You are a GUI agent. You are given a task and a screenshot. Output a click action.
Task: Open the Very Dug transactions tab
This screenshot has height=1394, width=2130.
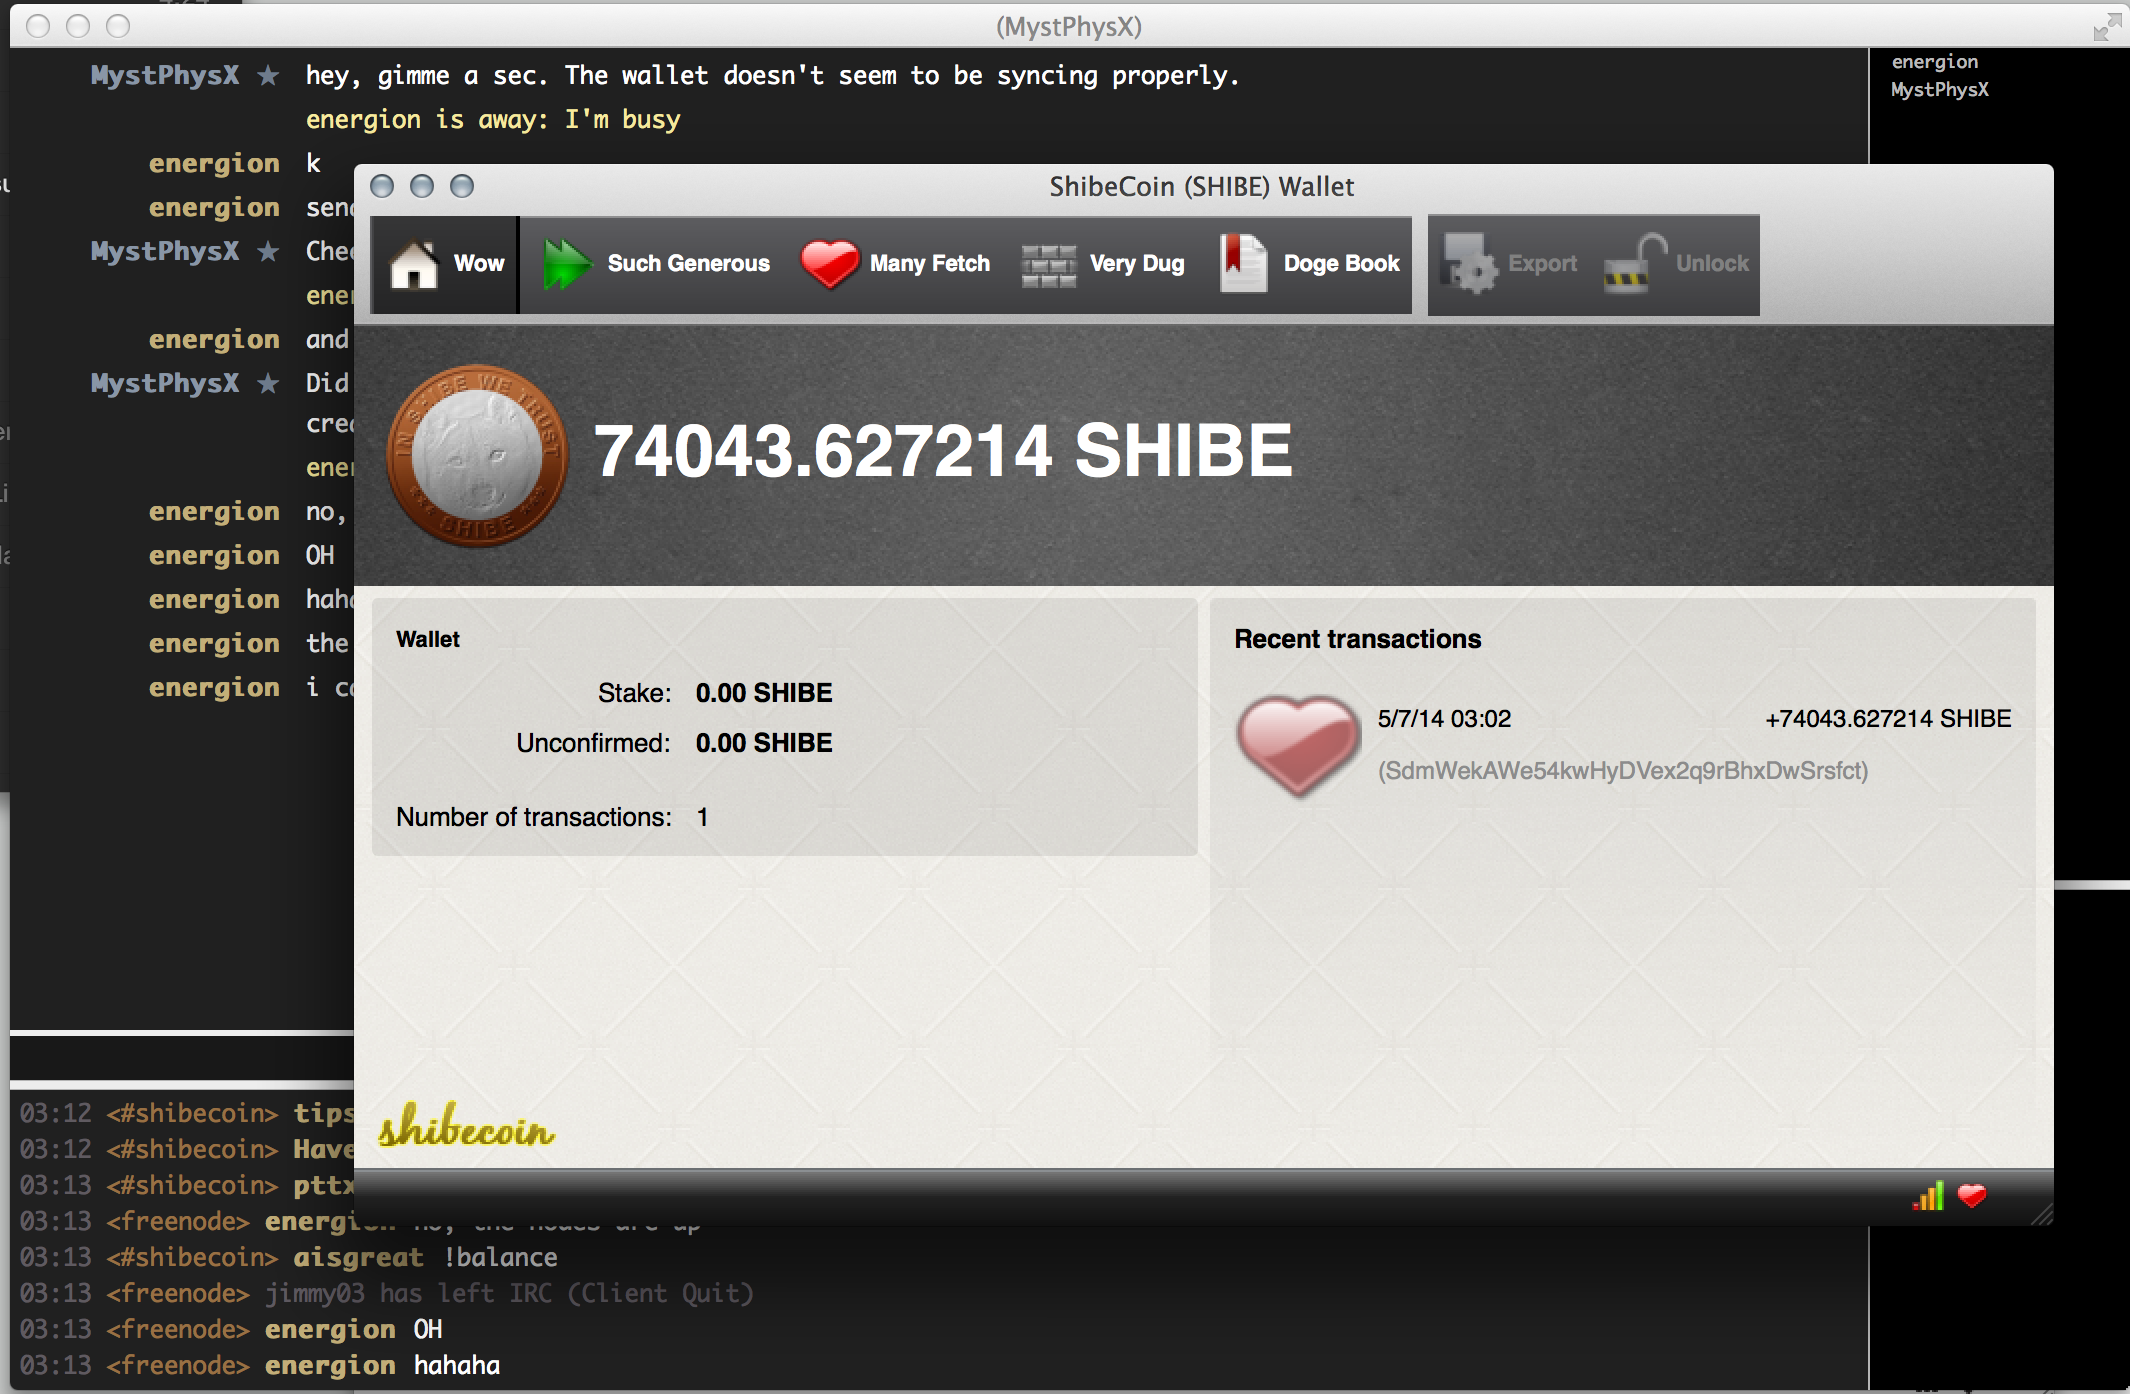coord(1103,264)
